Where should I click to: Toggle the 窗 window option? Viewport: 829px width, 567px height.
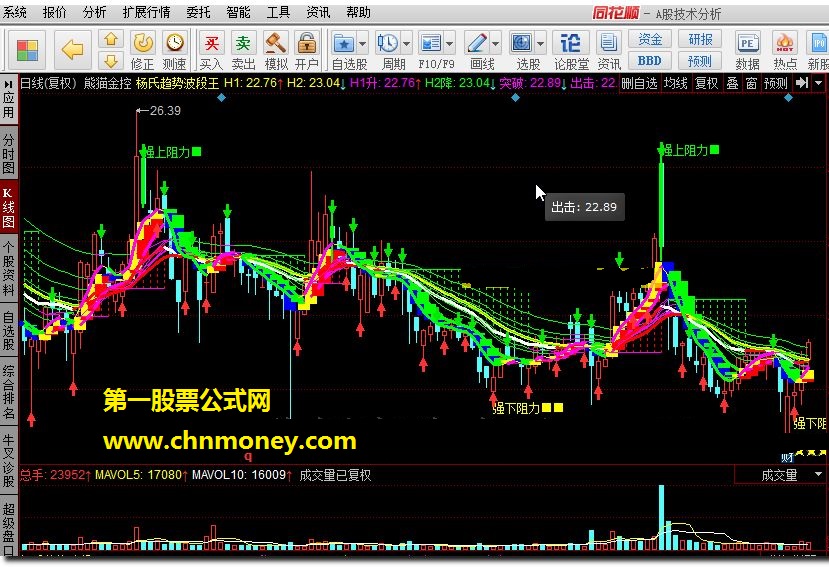[751, 83]
